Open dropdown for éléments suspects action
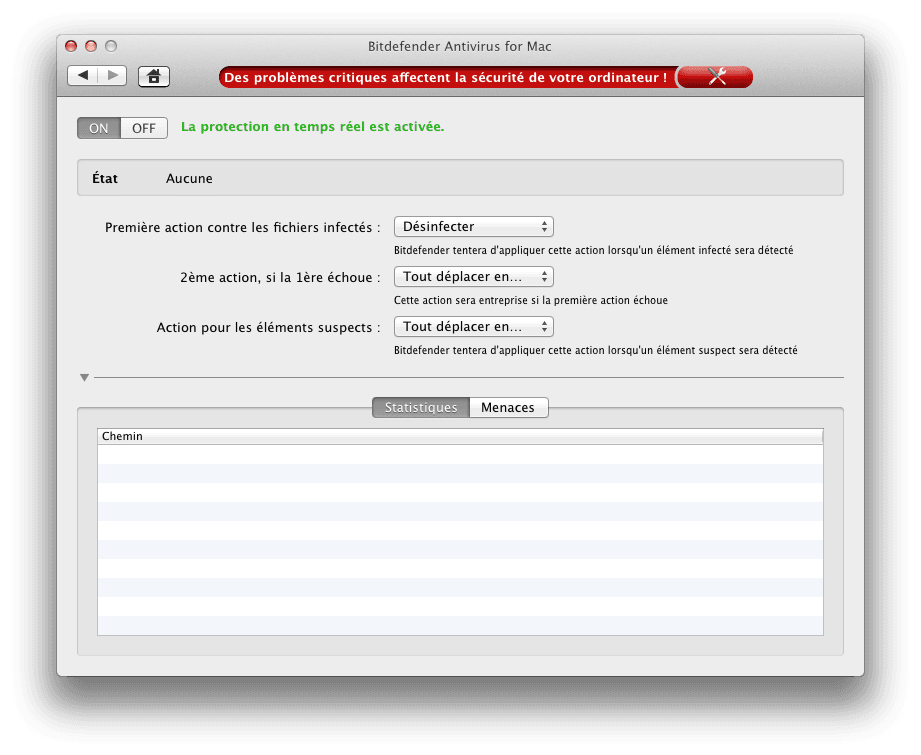The image size is (921, 755). click(x=474, y=327)
